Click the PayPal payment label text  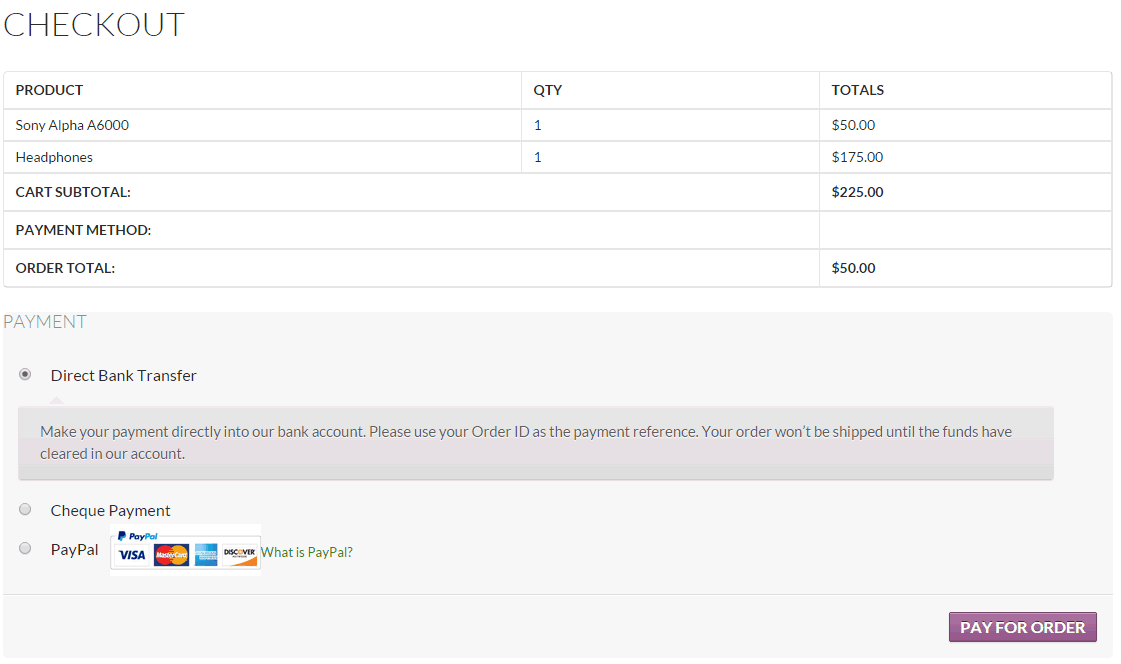click(75, 550)
